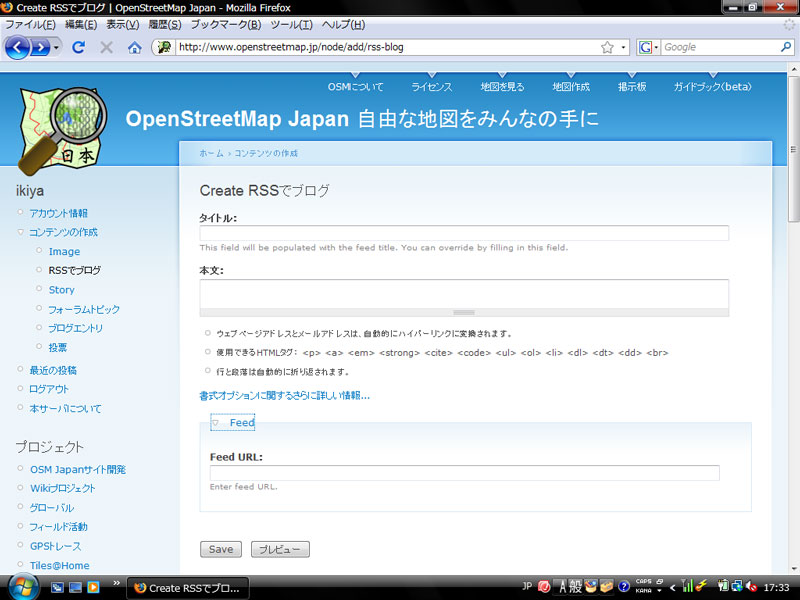Open フィールド活動 project link
The image size is (800, 600).
[x=58, y=527]
